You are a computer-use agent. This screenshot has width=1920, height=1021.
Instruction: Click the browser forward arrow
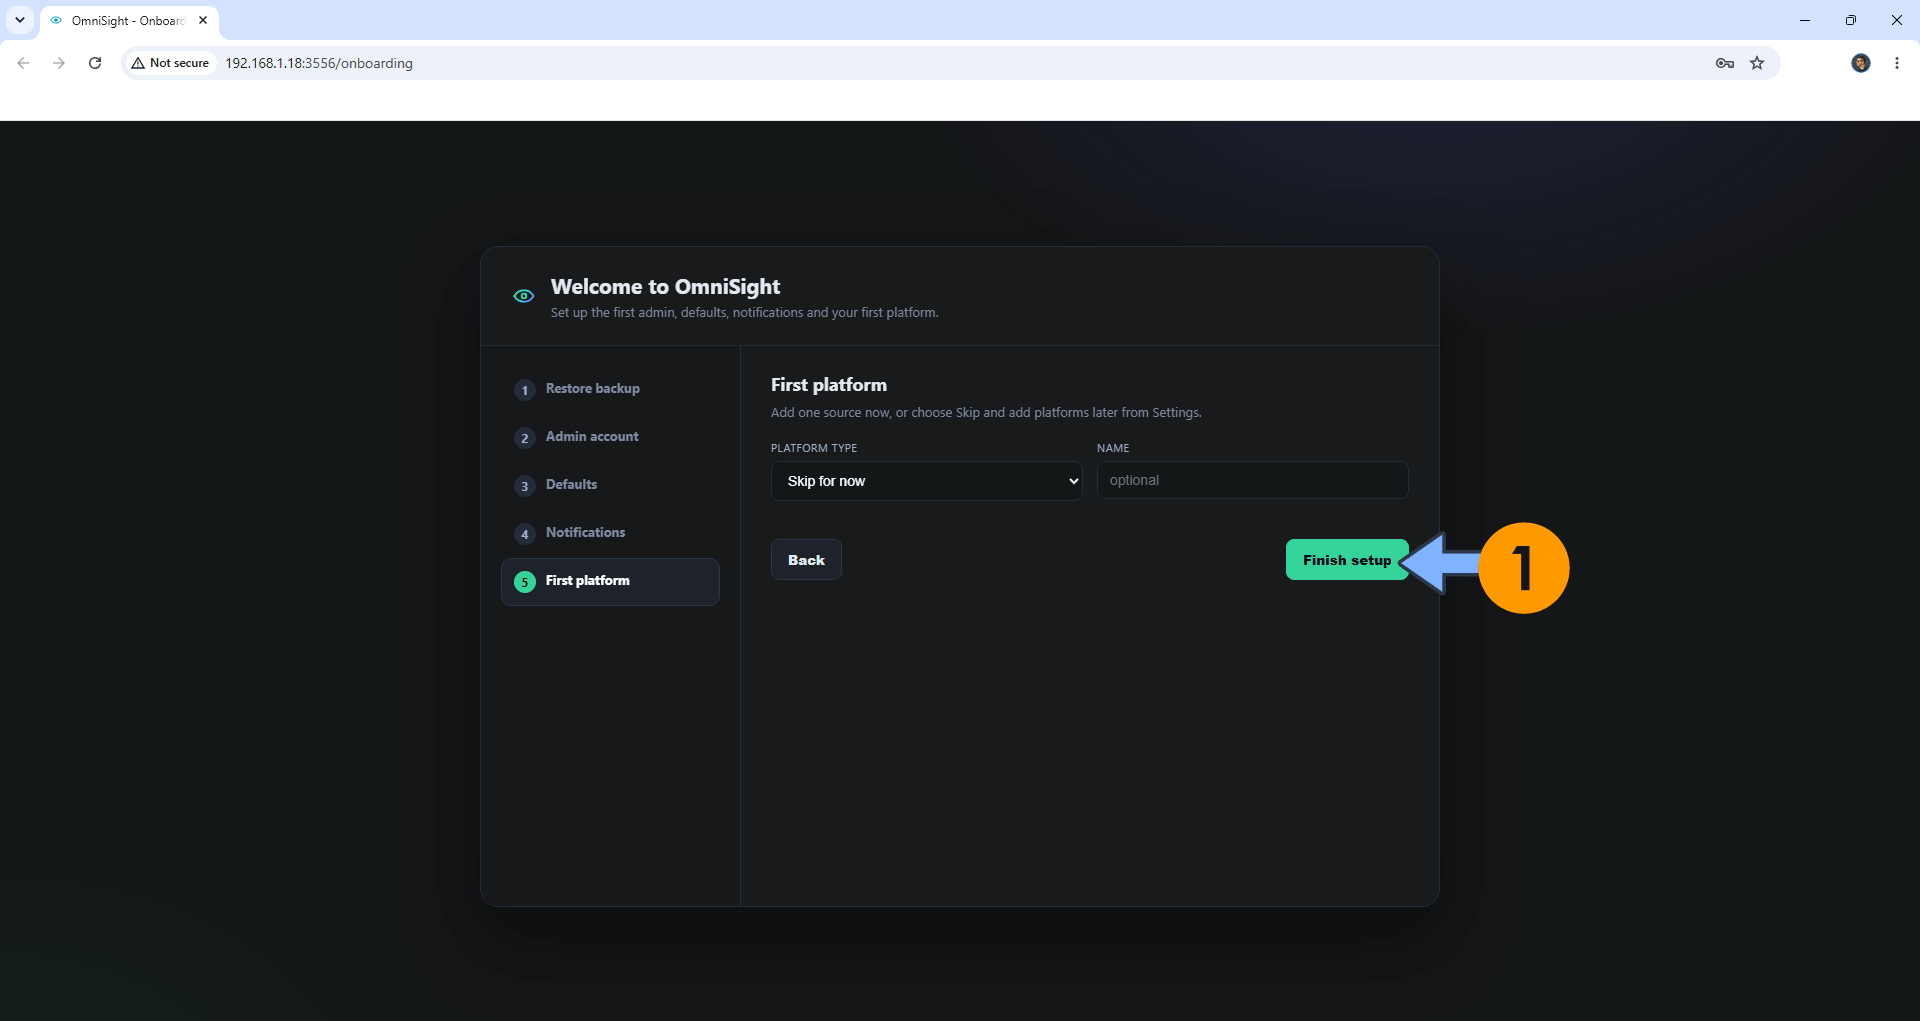(x=59, y=63)
